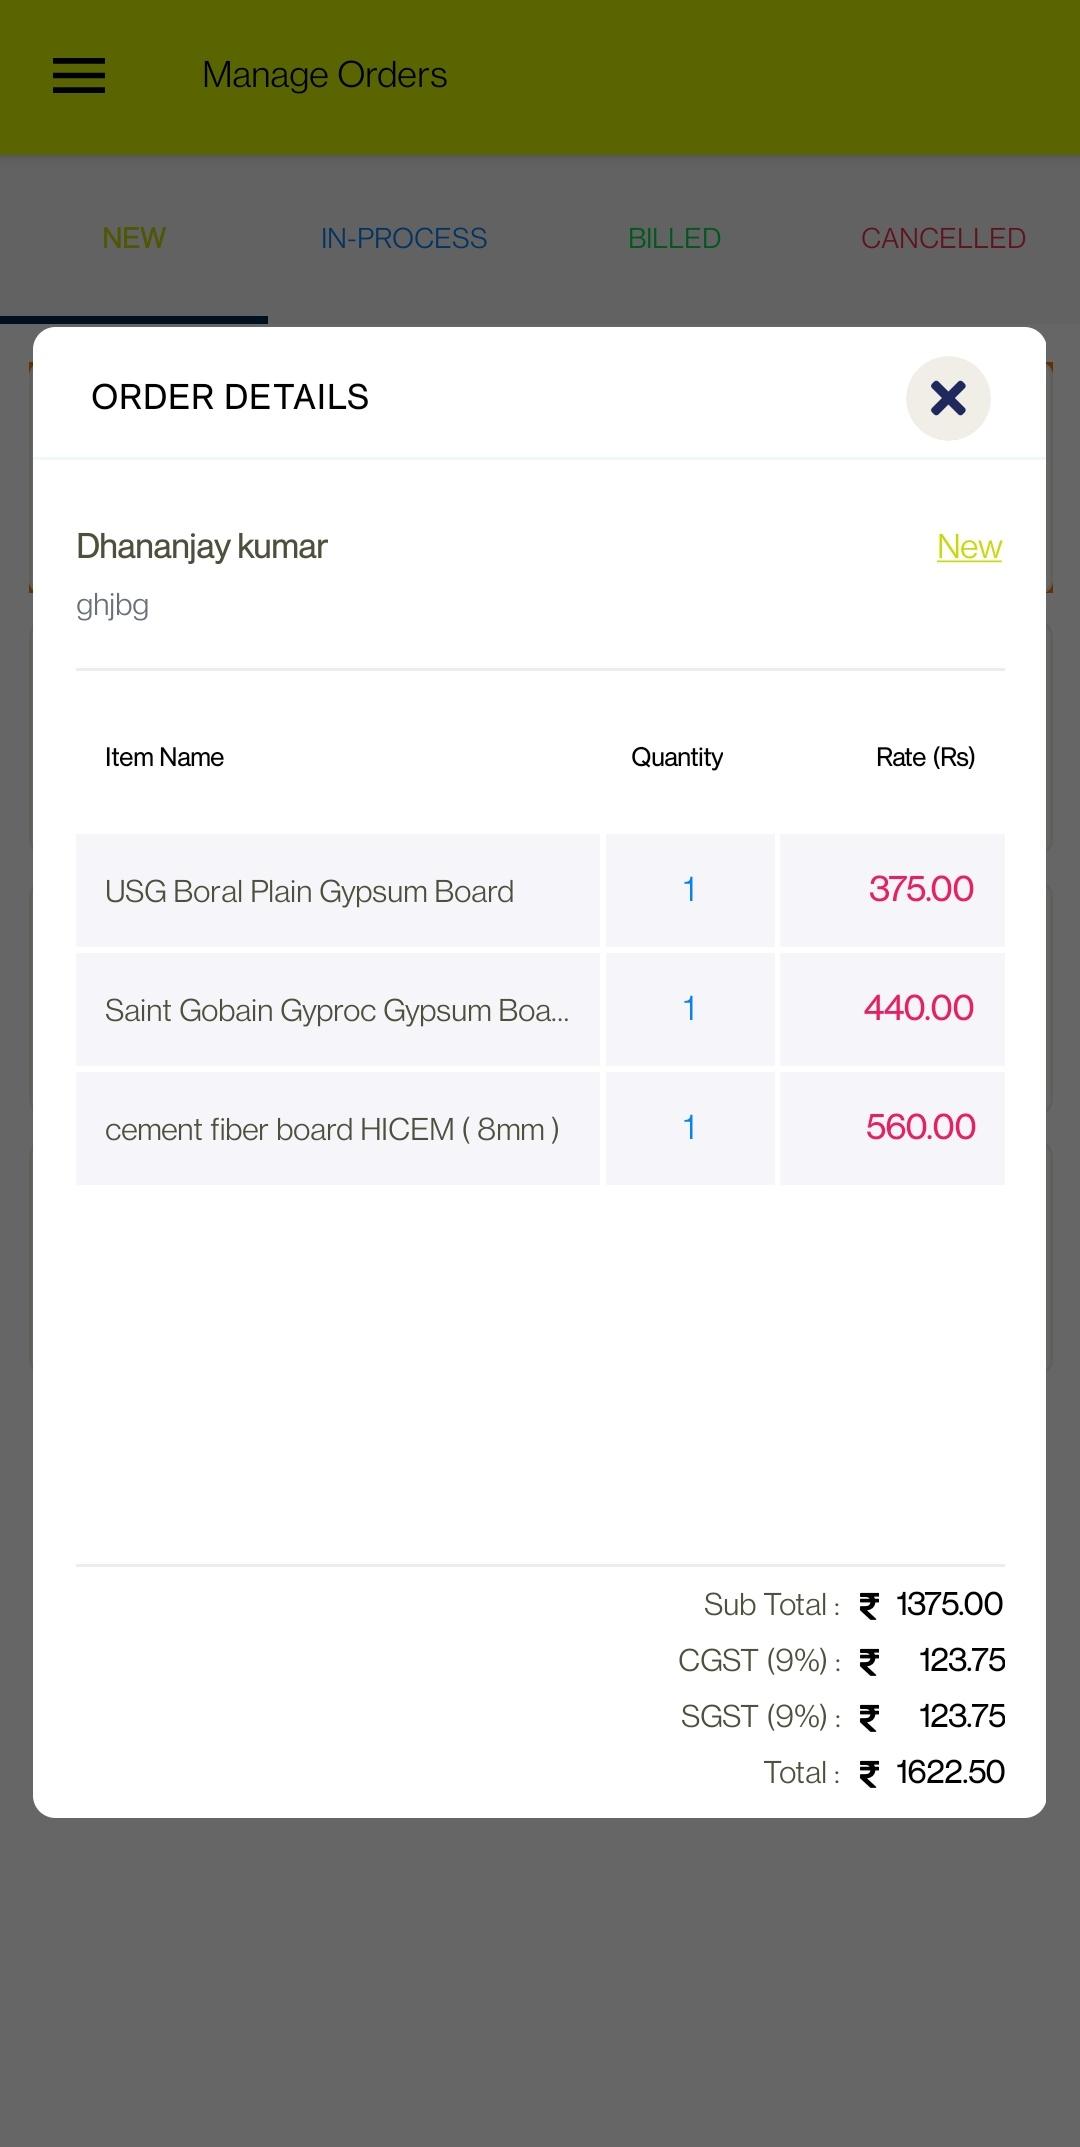Click the Item Name column header
The image size is (1080, 2147).
164,757
